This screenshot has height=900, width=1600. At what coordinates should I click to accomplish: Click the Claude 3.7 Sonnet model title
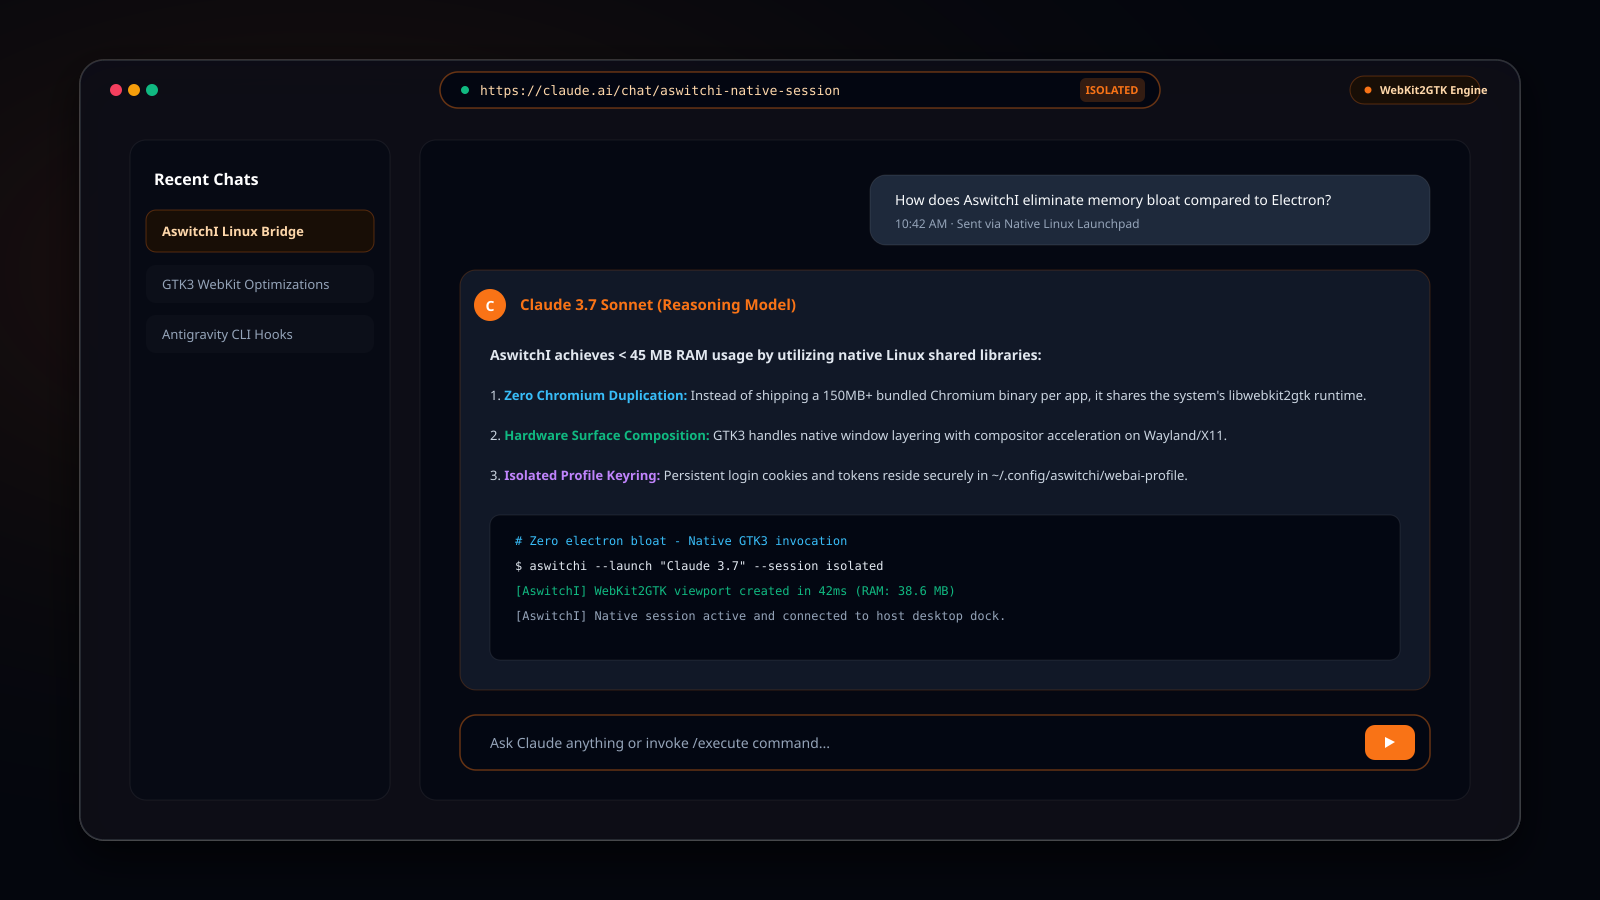click(x=658, y=305)
